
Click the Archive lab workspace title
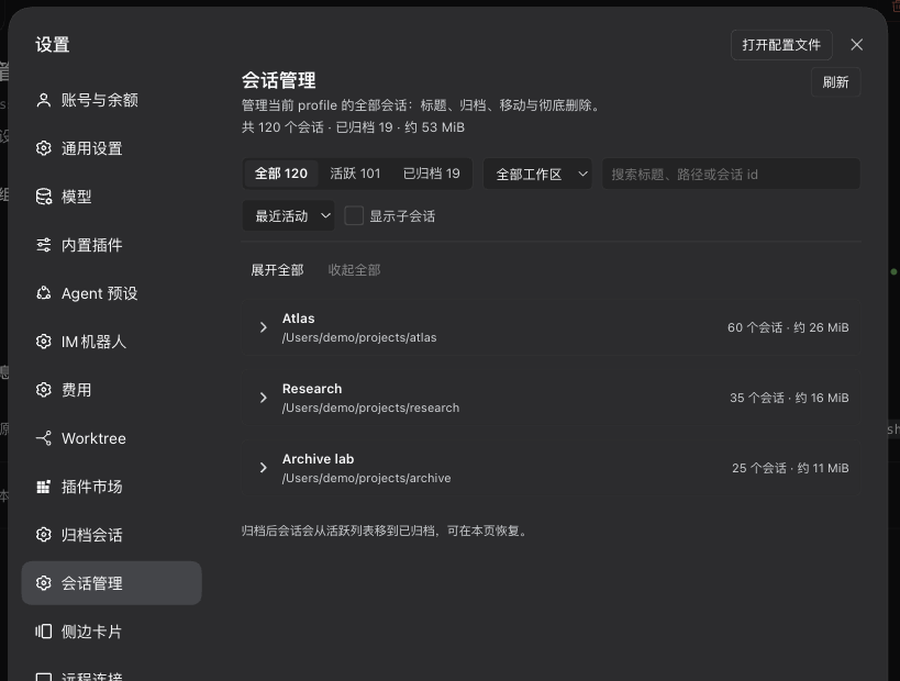point(318,459)
